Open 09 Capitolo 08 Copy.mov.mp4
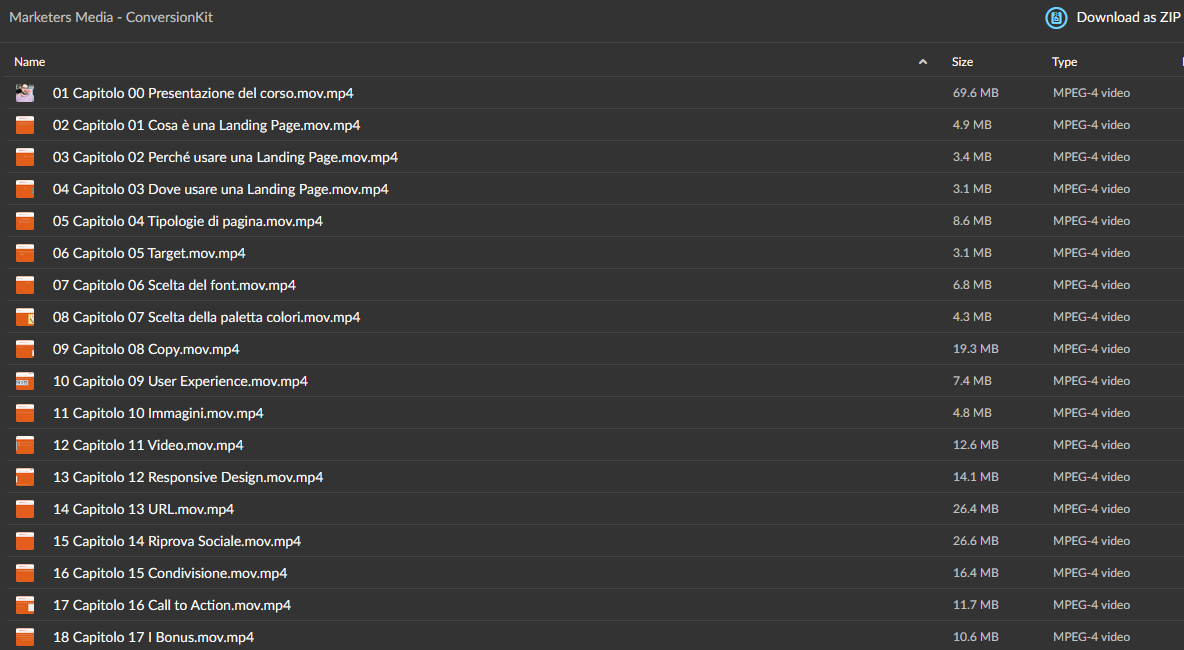Image resolution: width=1184 pixels, height=650 pixels. coord(146,349)
